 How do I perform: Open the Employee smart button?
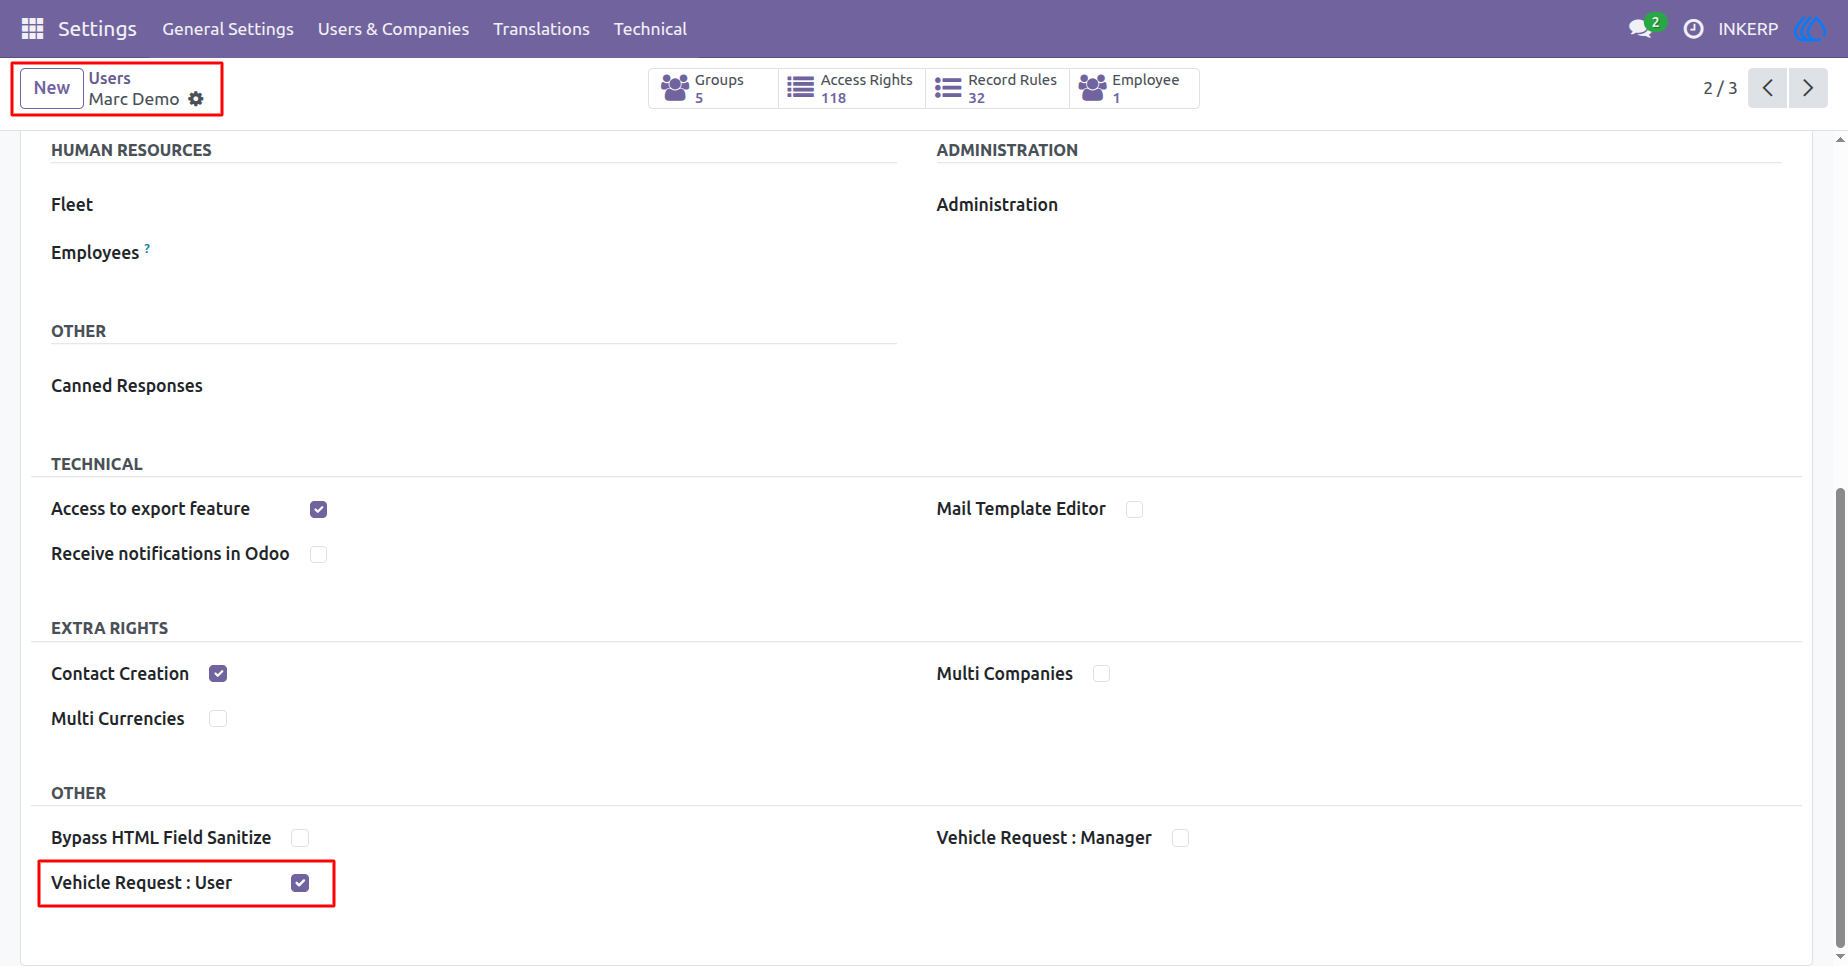(1134, 88)
